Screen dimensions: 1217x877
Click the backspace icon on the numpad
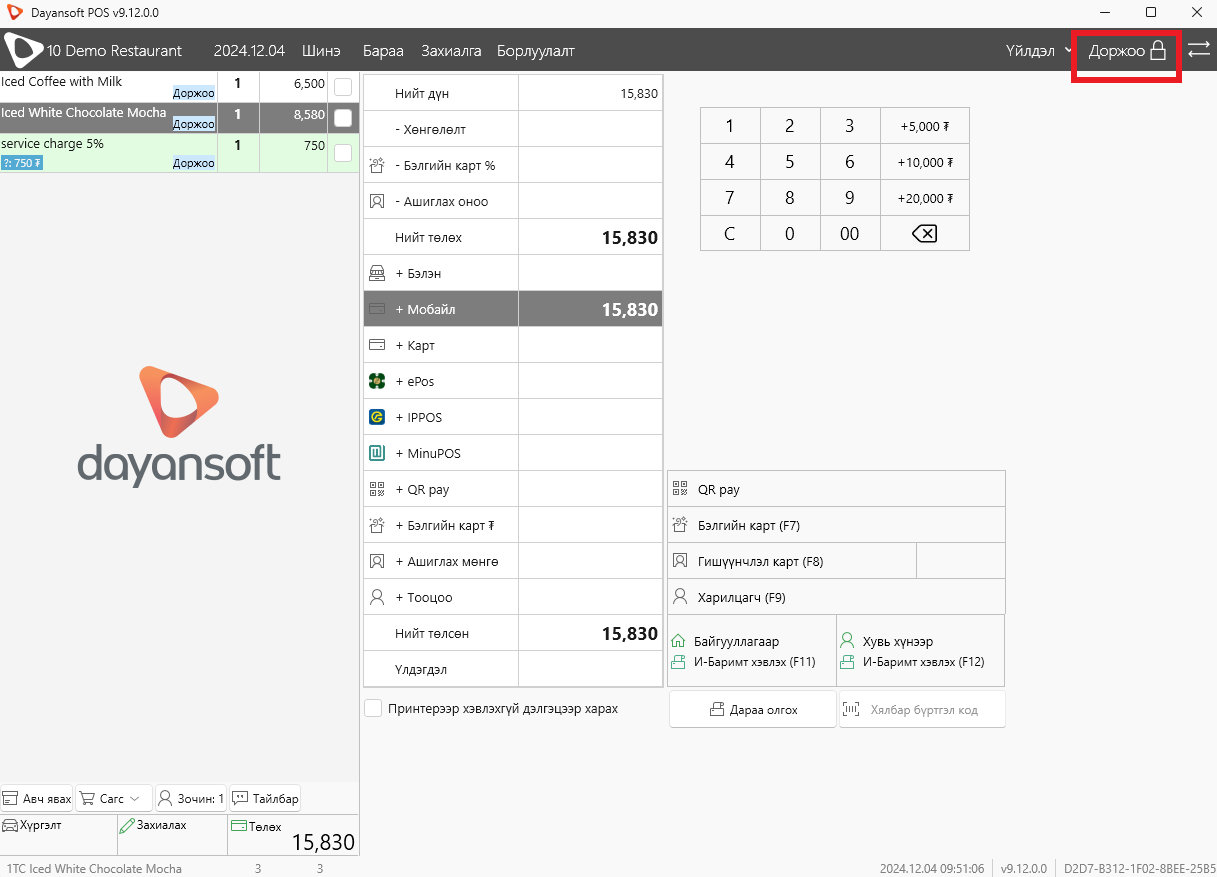click(x=925, y=234)
